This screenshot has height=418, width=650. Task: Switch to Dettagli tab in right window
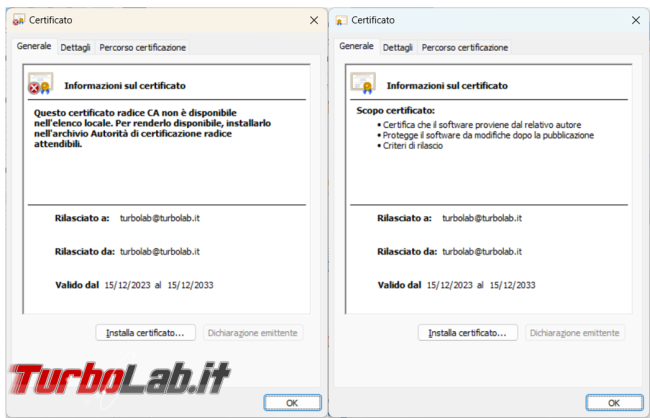(398, 47)
